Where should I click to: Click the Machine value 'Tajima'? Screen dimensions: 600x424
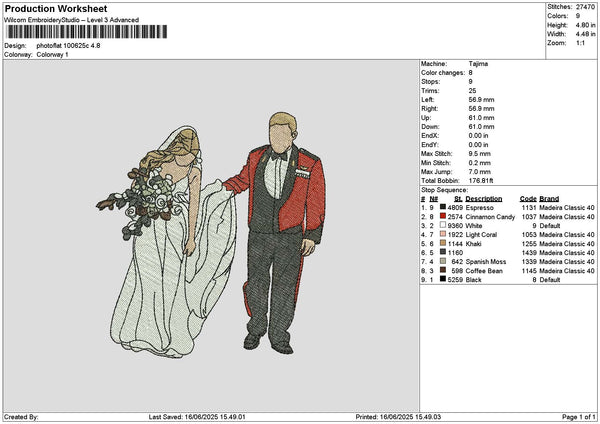coord(478,64)
